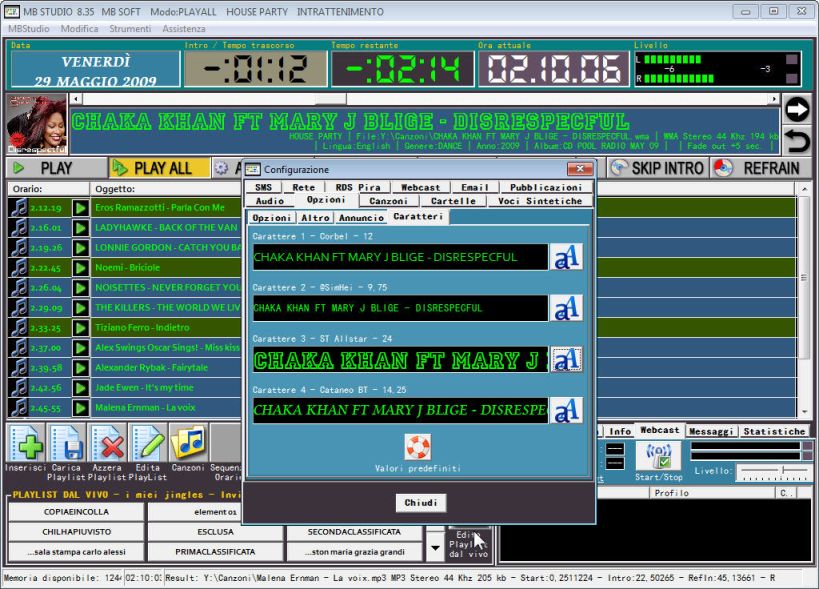
Task: Switch to the SMS configuration tab
Action: [x=263, y=187]
